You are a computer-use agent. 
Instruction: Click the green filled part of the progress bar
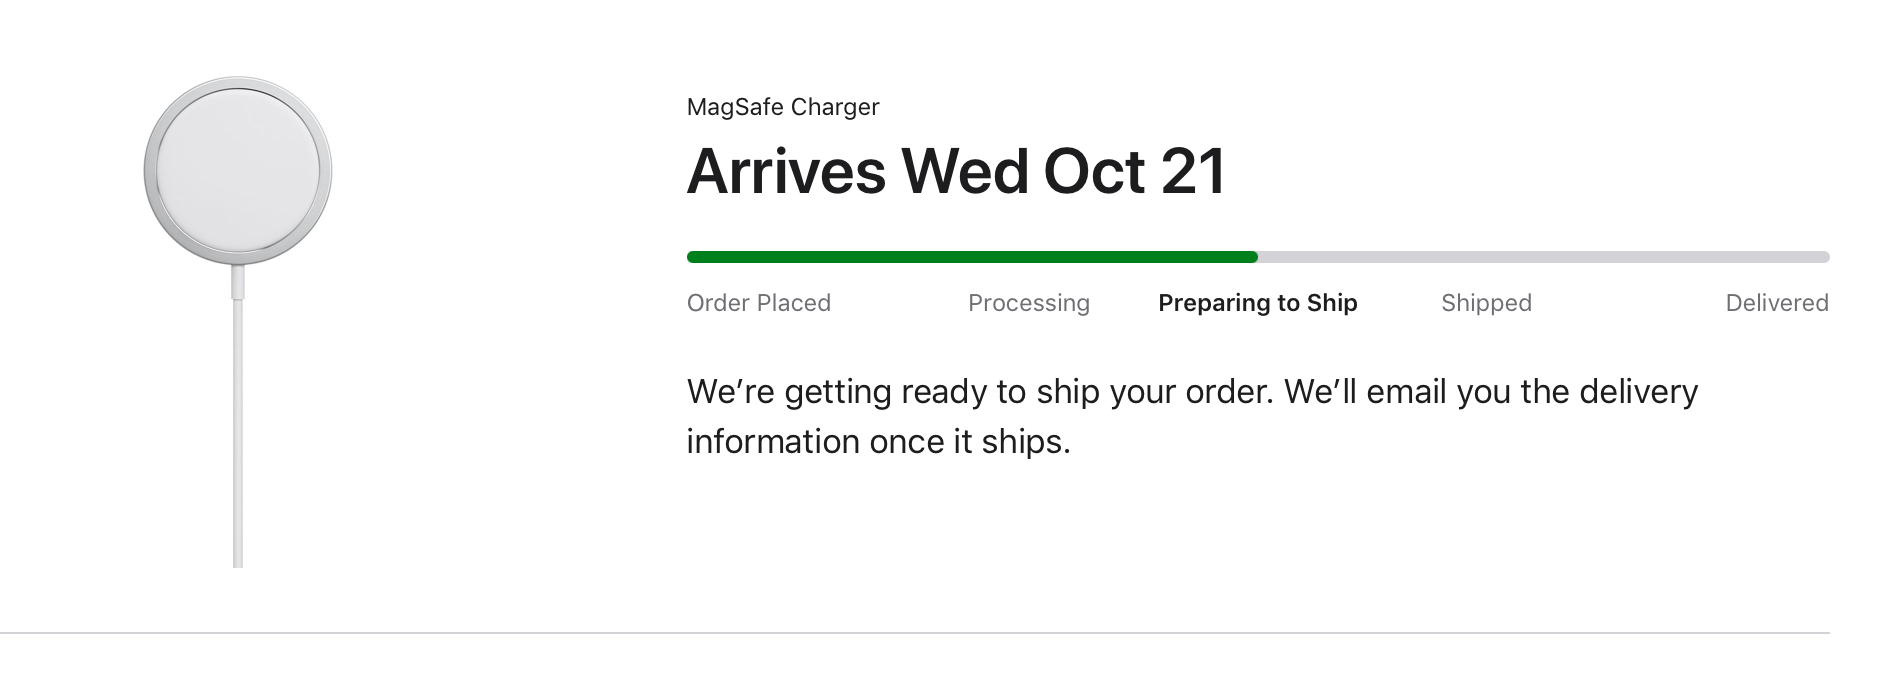click(970, 257)
